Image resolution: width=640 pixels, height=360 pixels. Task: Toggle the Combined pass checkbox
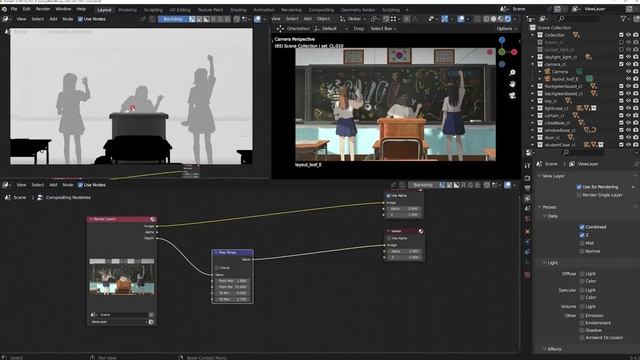(x=582, y=227)
